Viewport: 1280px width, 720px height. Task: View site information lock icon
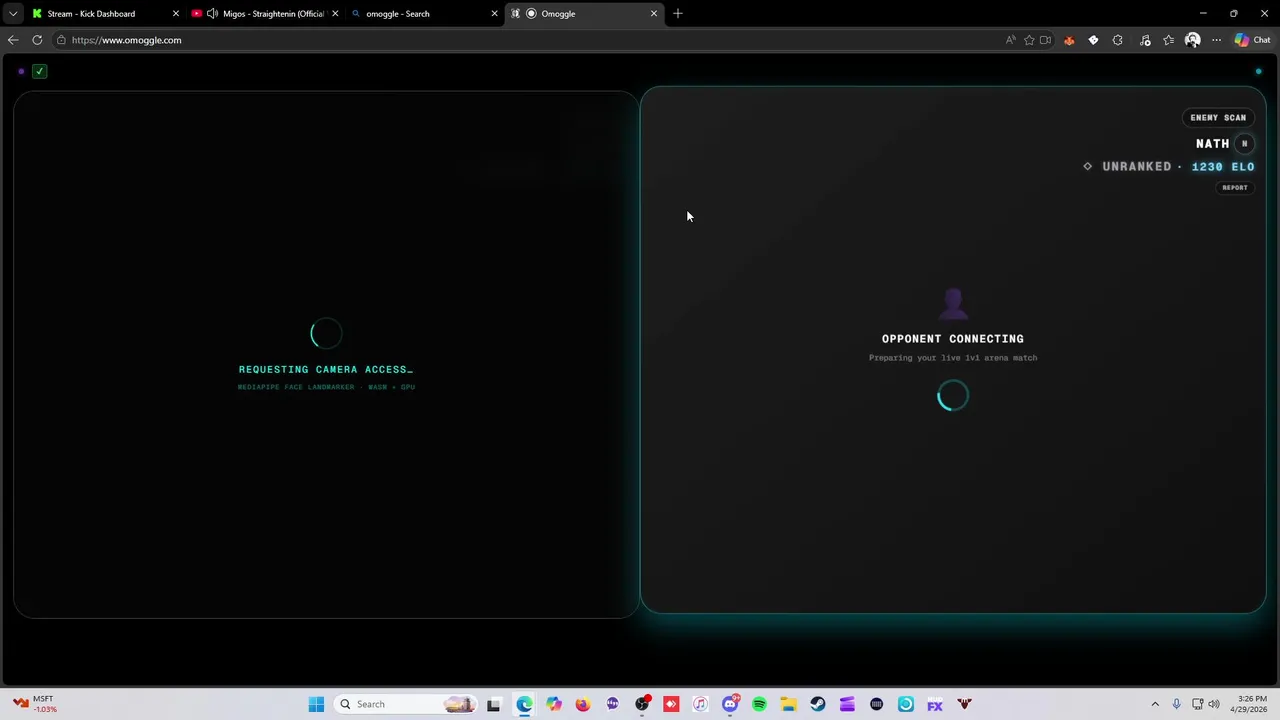(x=61, y=40)
